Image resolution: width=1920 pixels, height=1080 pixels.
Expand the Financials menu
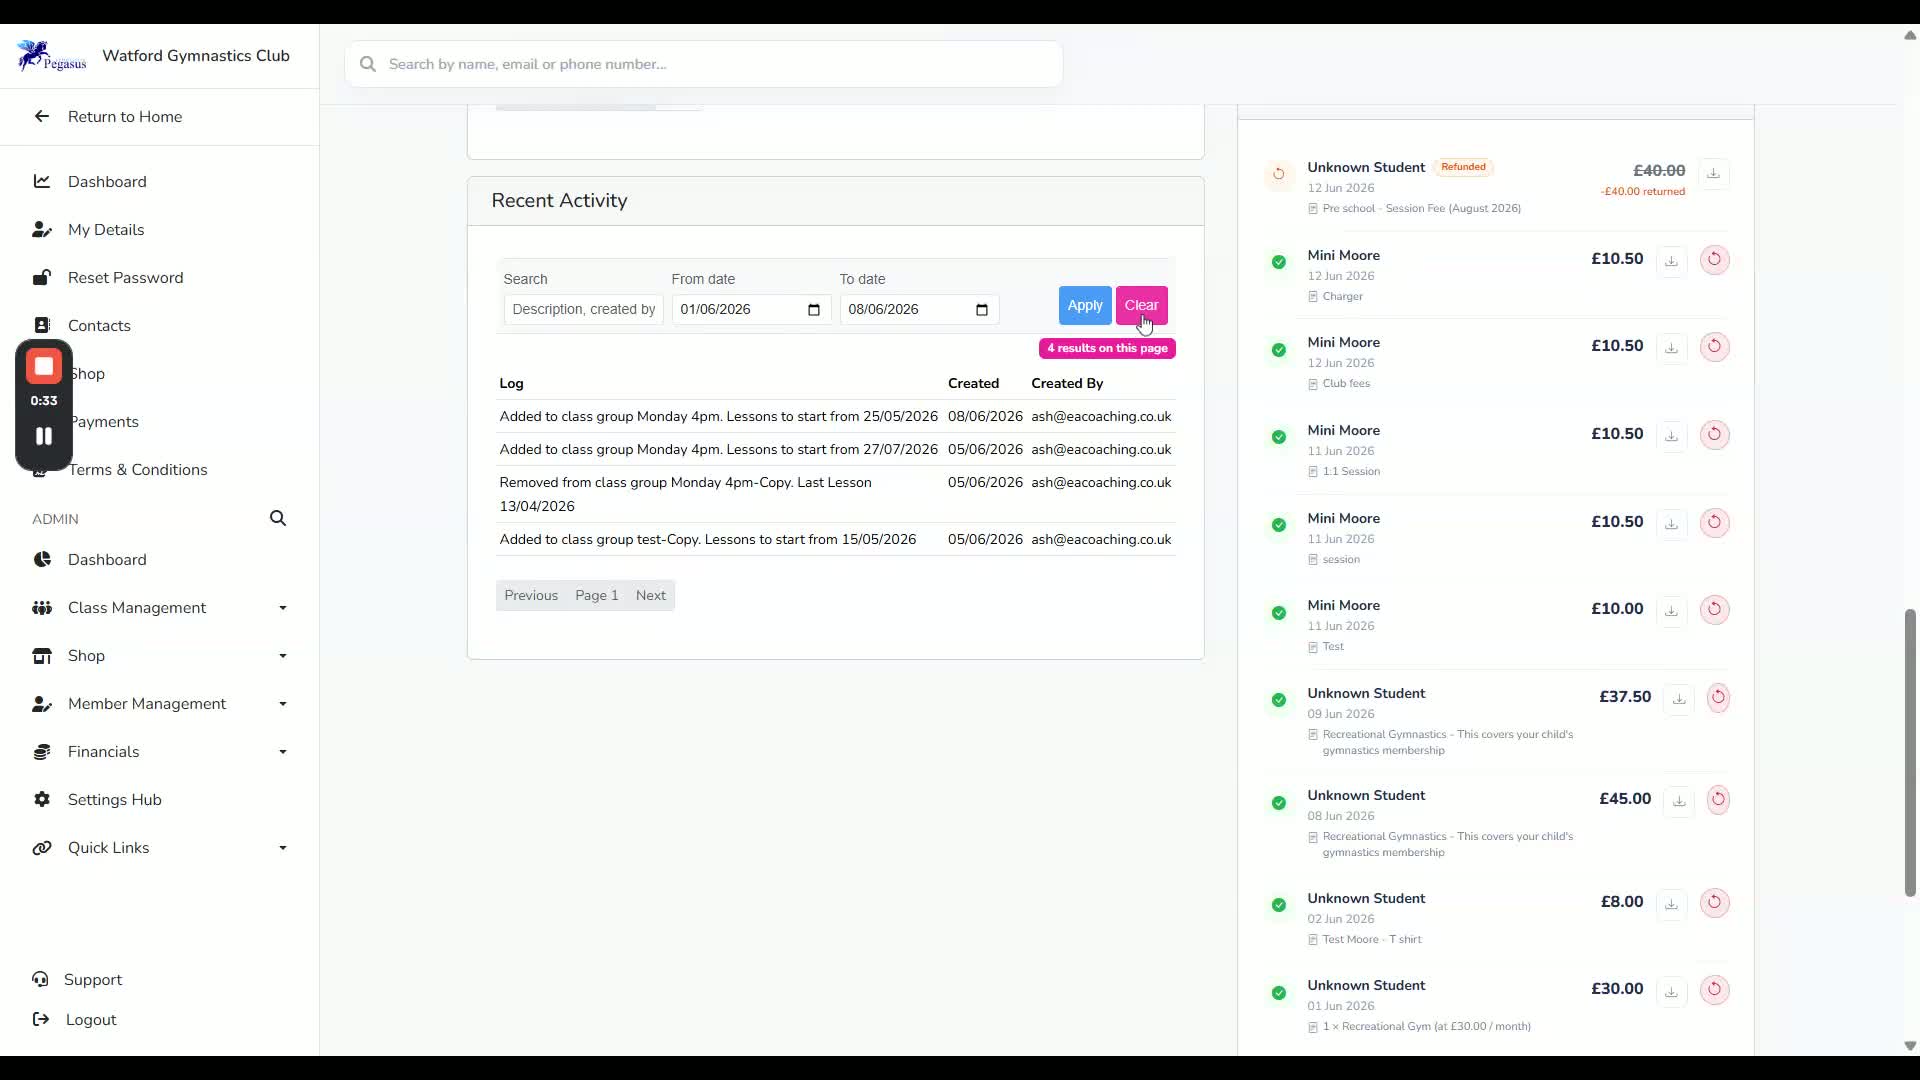(x=160, y=752)
